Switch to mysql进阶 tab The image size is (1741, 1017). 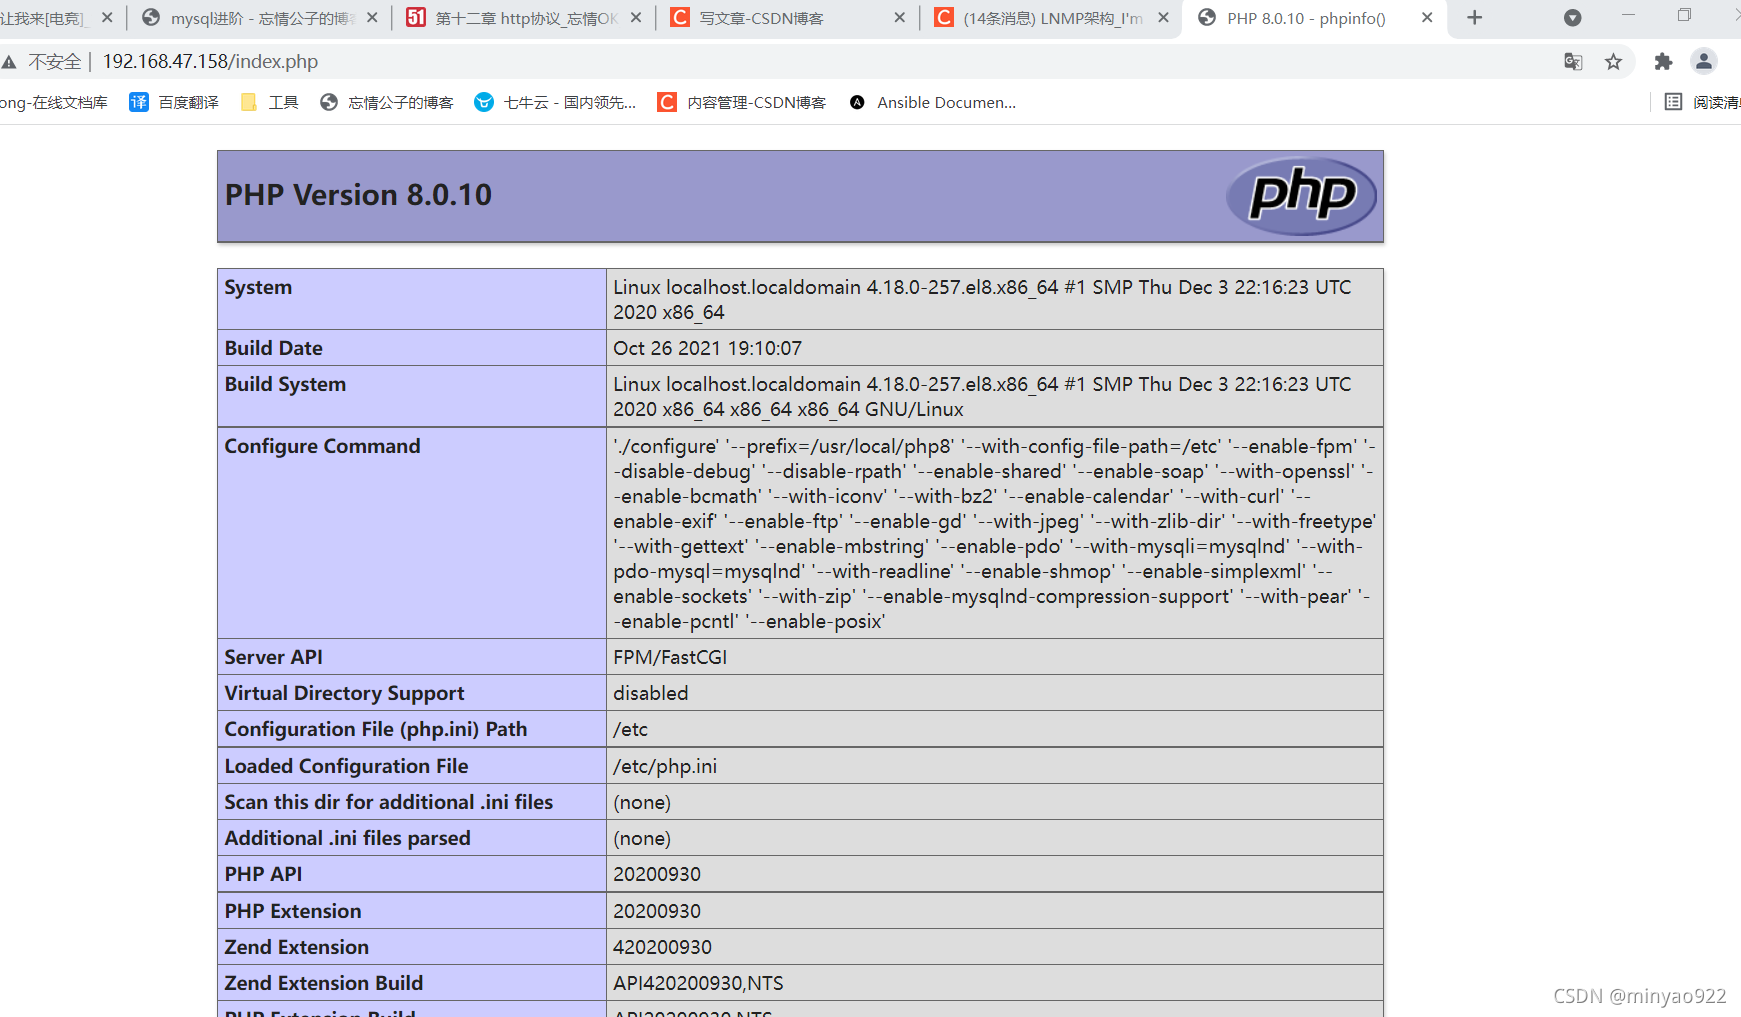click(258, 18)
